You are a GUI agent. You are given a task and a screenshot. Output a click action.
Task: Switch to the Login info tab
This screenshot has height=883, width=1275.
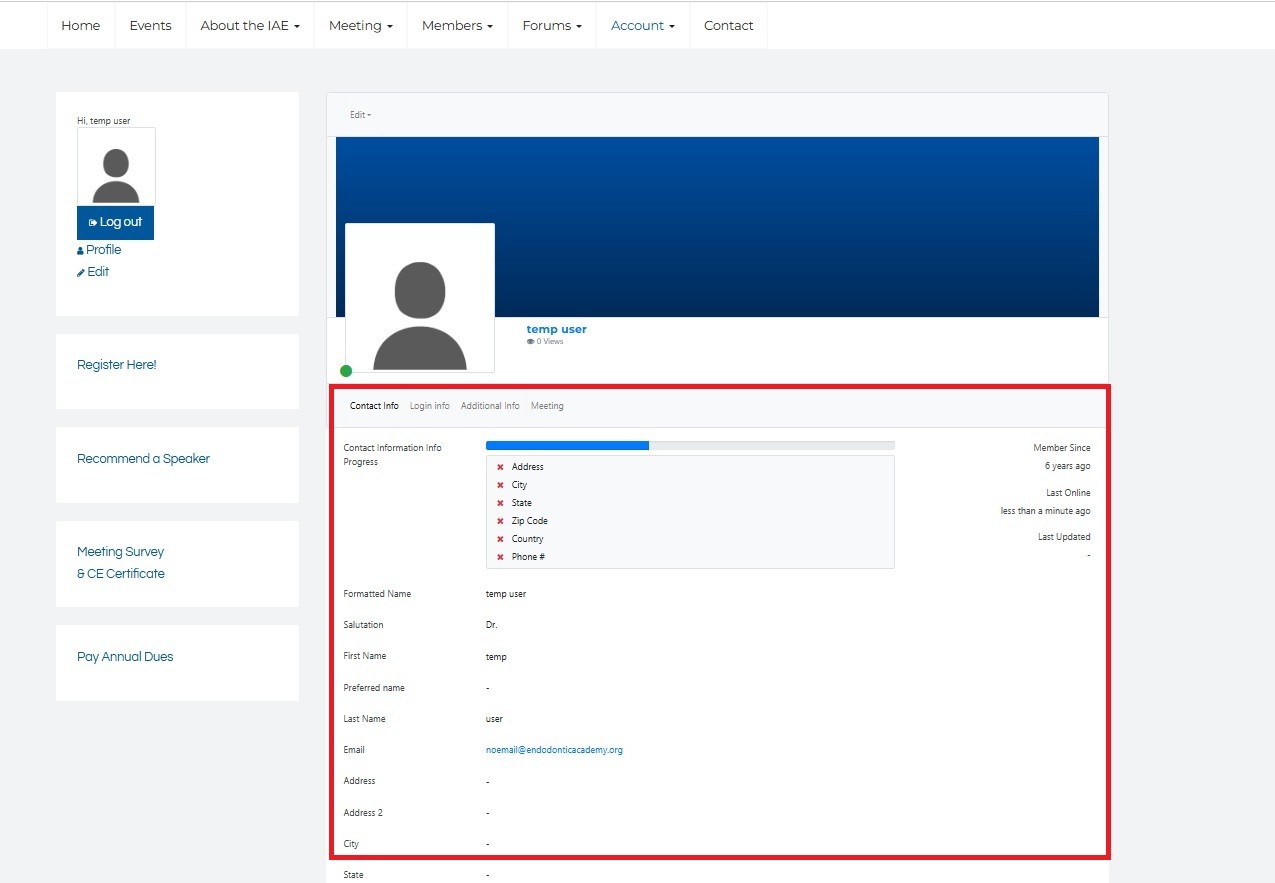(429, 406)
